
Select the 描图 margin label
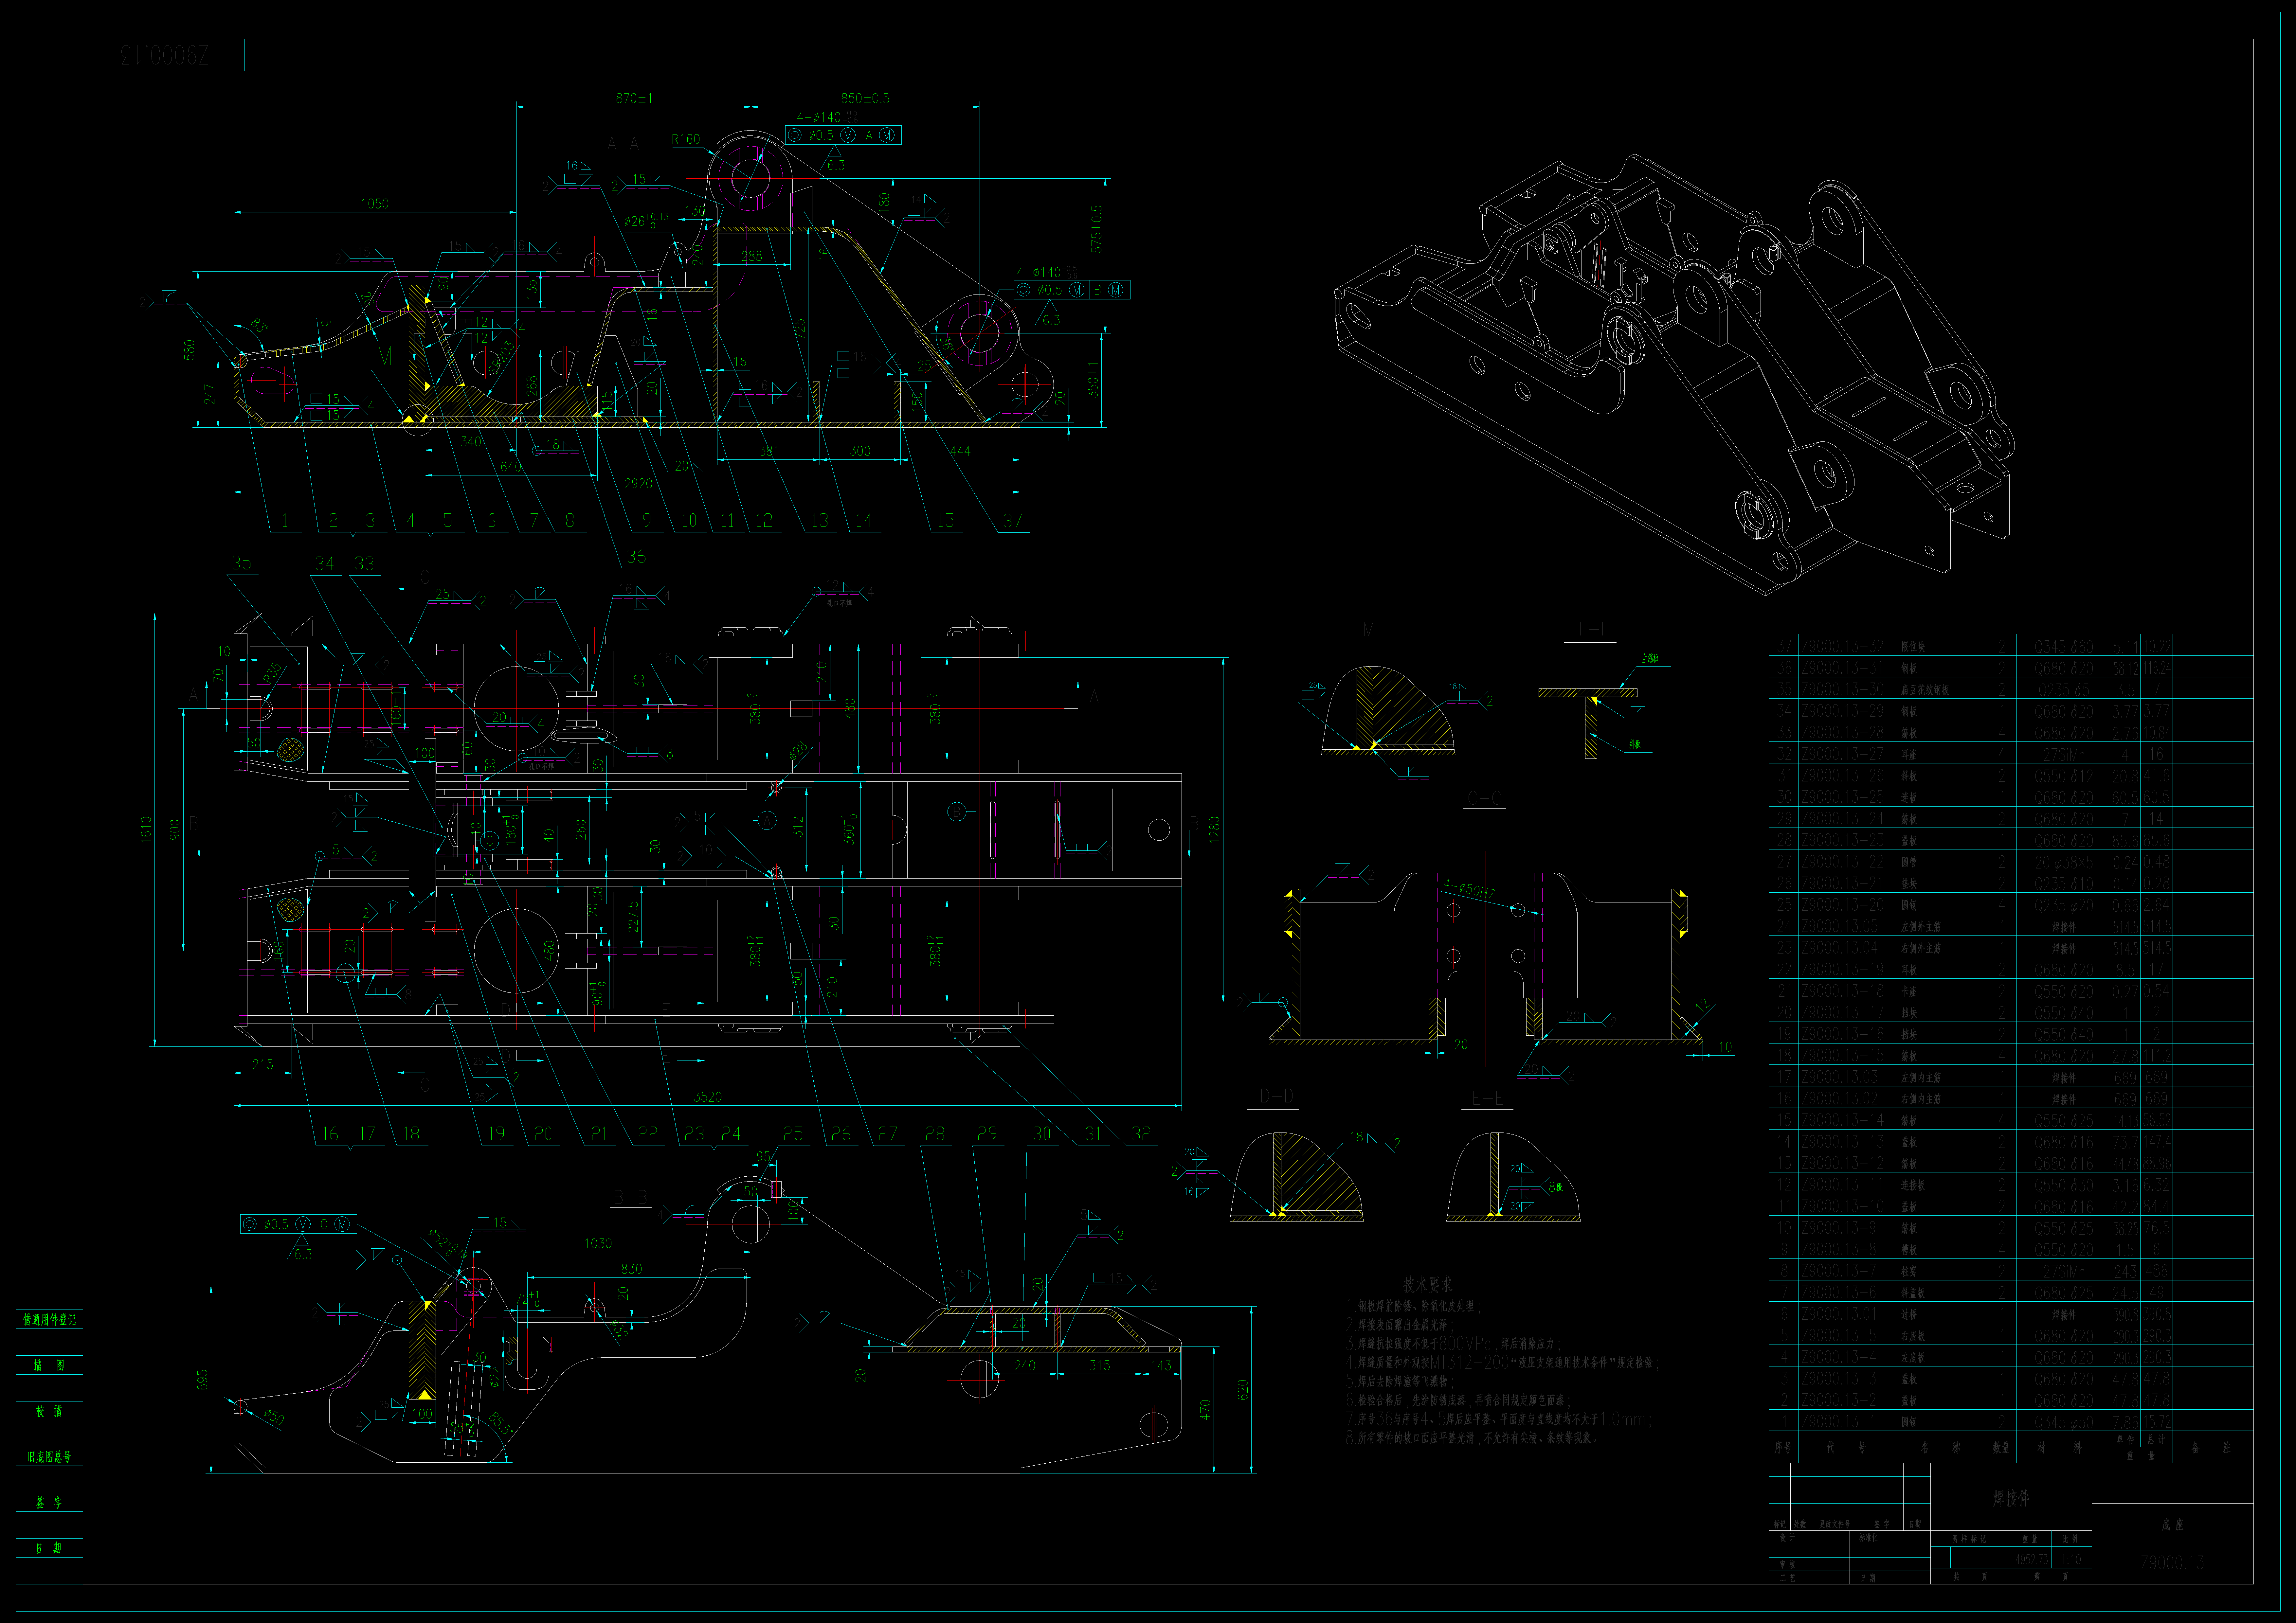(x=49, y=1365)
